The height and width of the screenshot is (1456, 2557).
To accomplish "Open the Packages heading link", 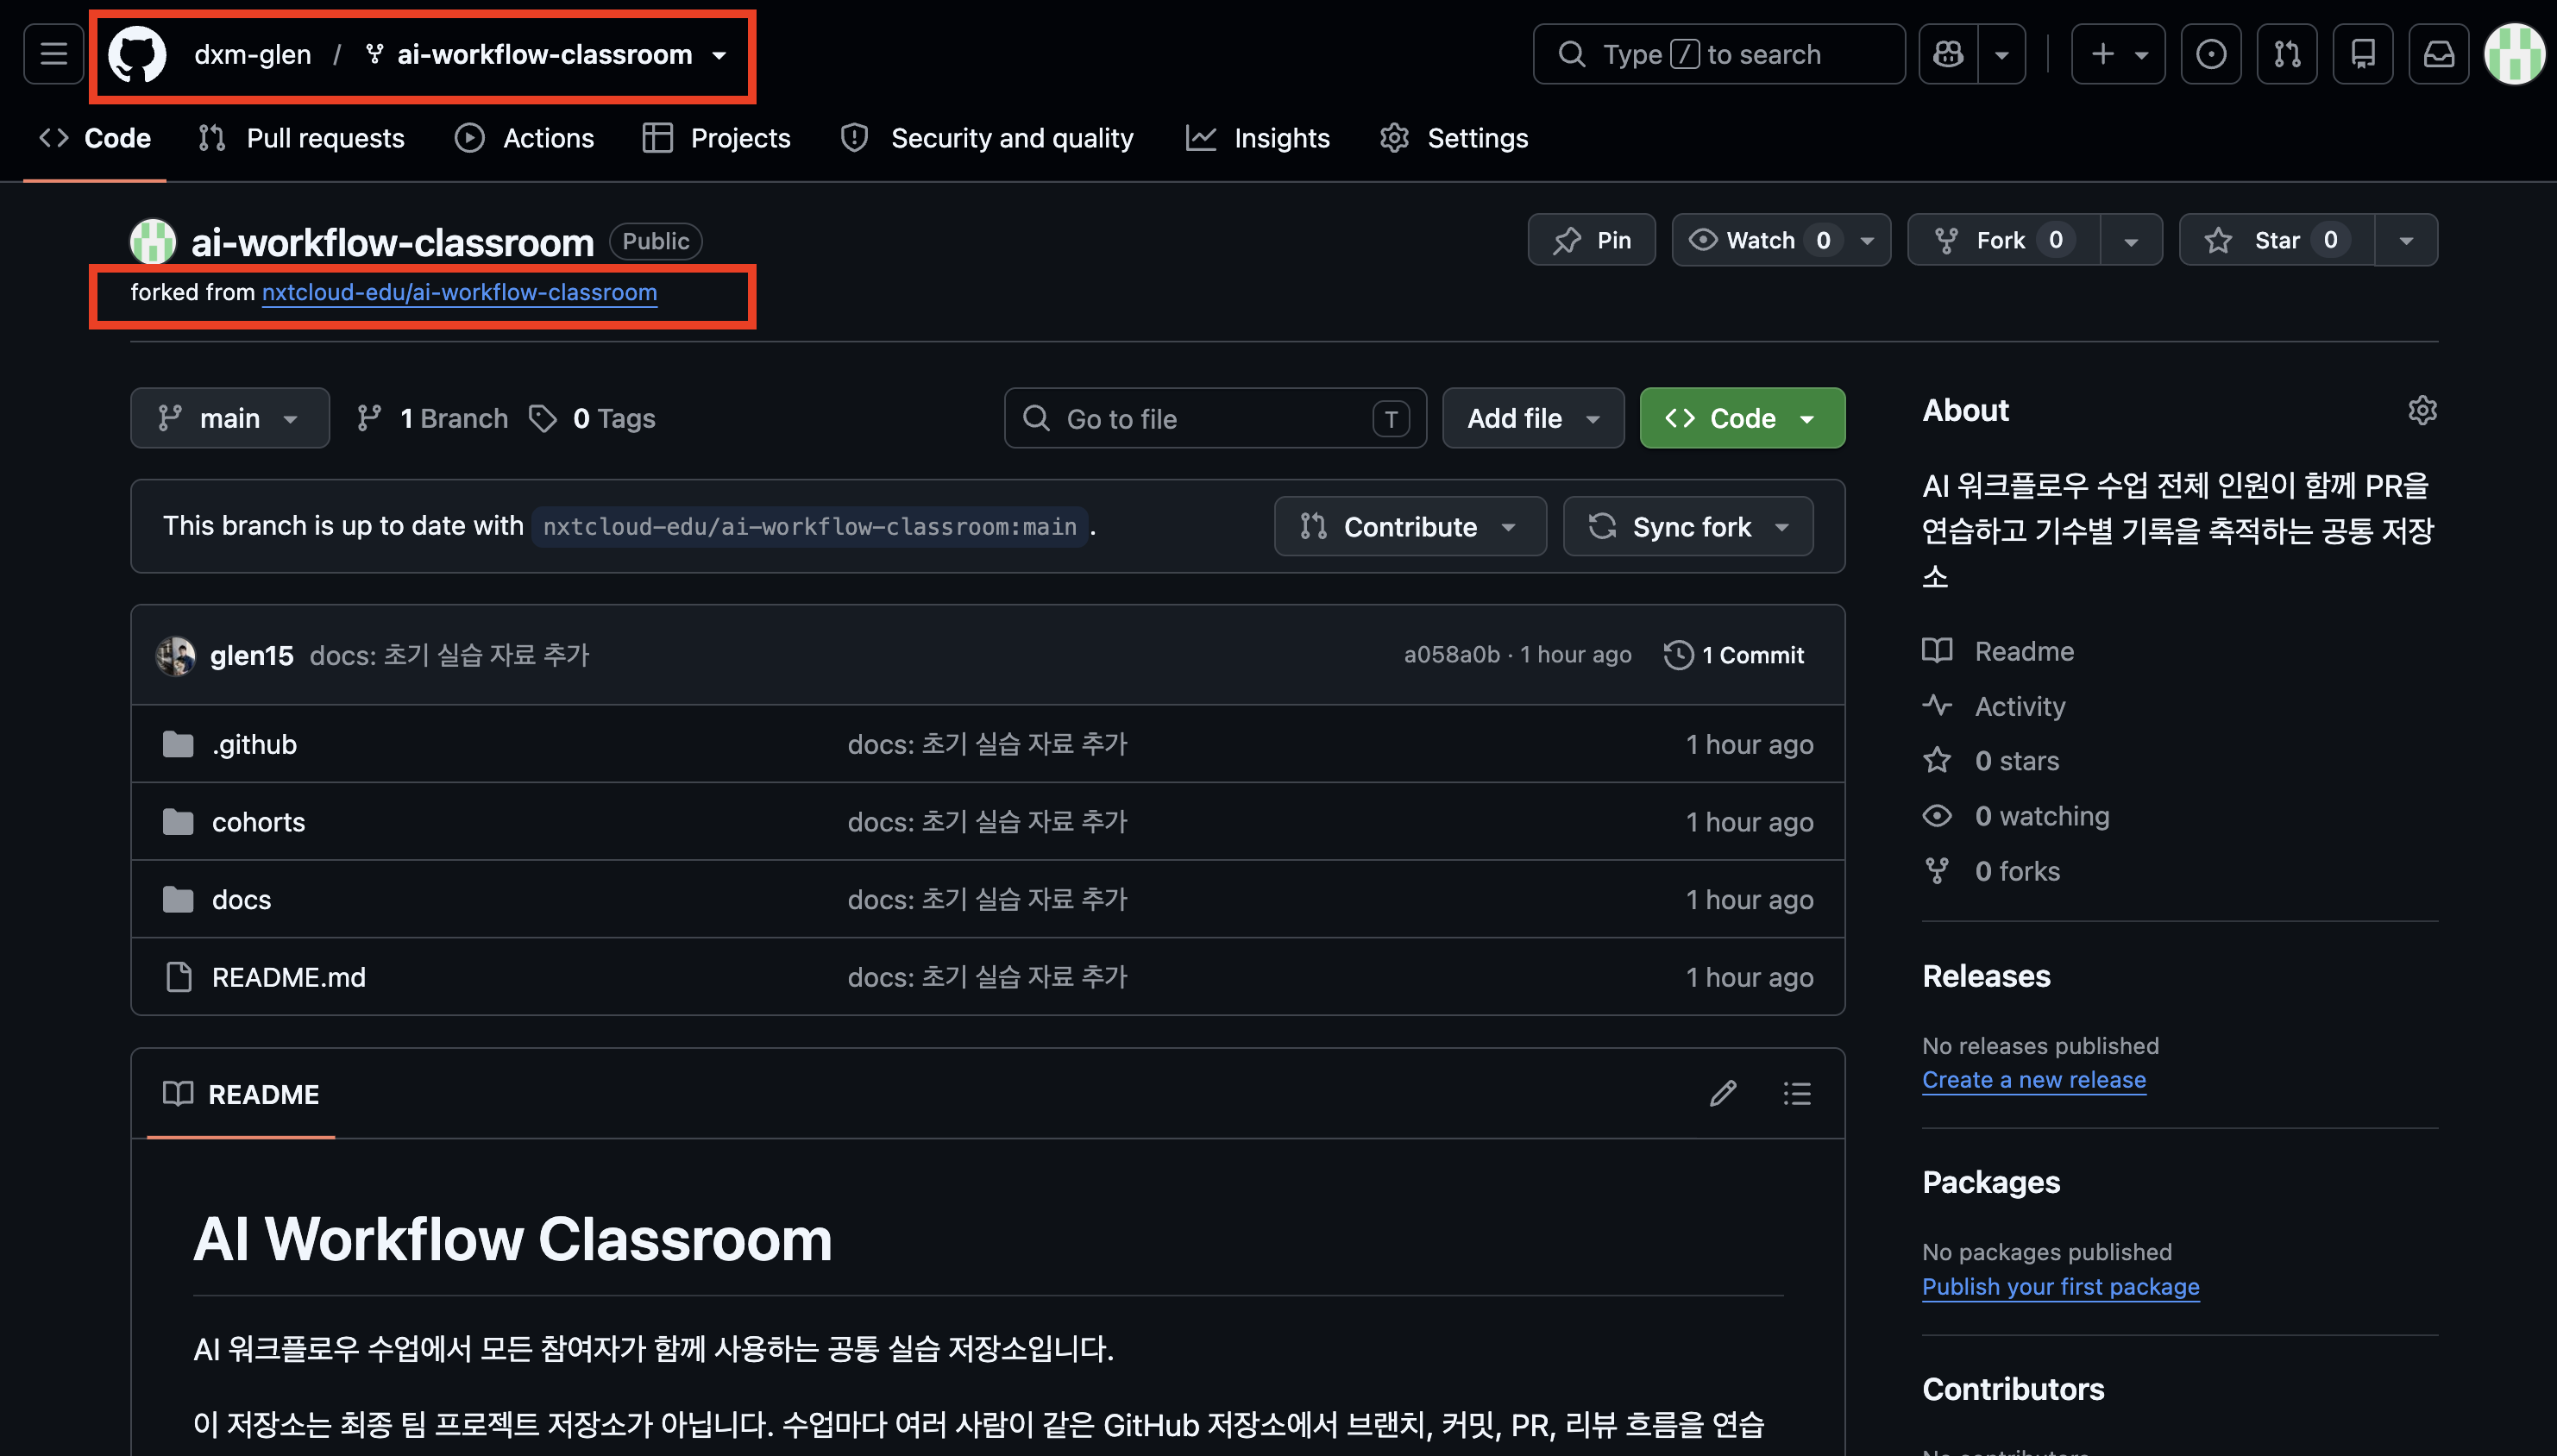I will (x=1991, y=1183).
